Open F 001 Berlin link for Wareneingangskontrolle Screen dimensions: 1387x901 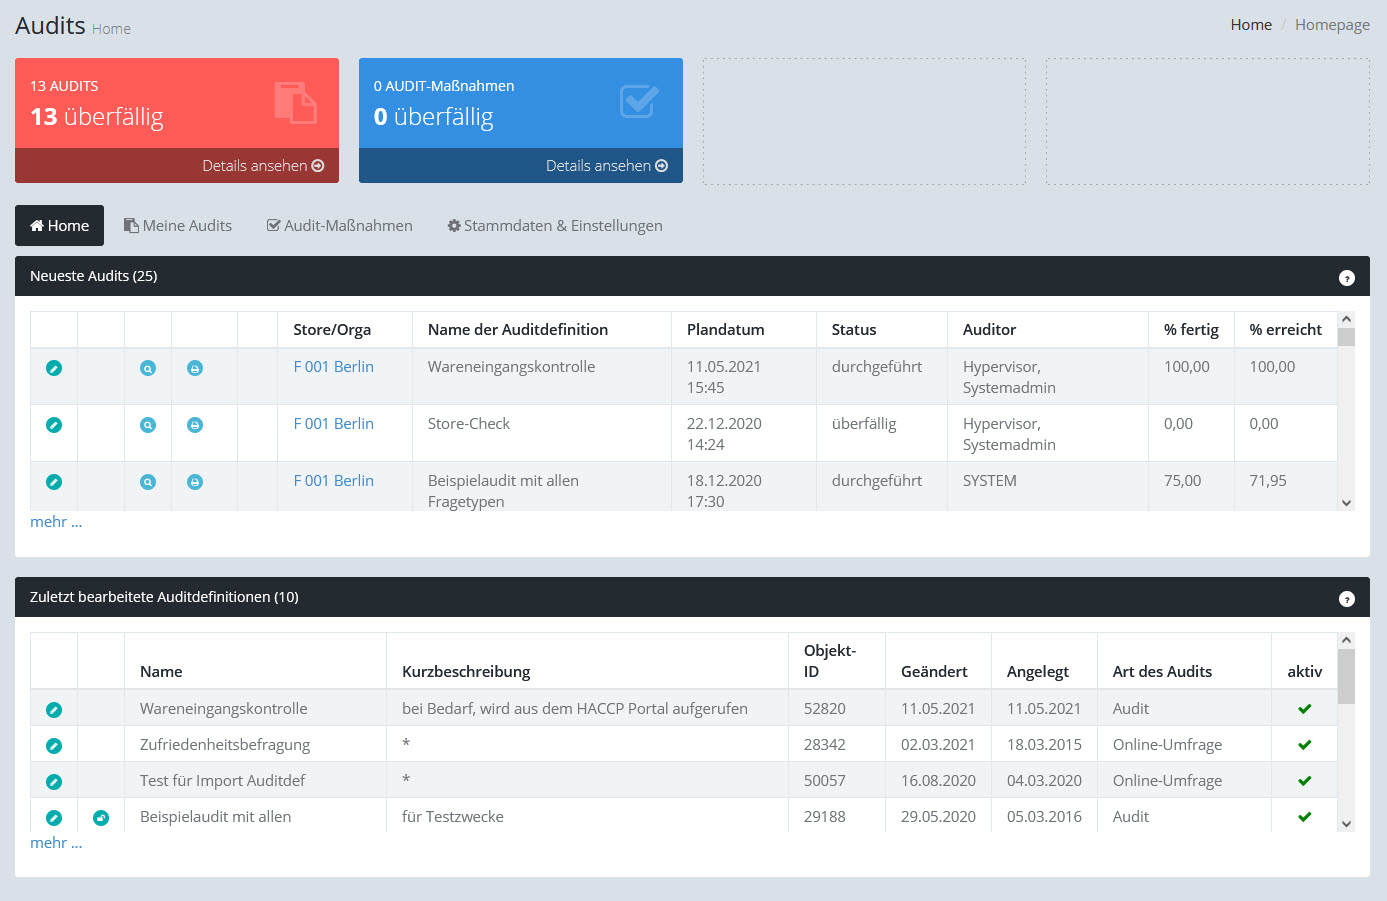pos(333,367)
